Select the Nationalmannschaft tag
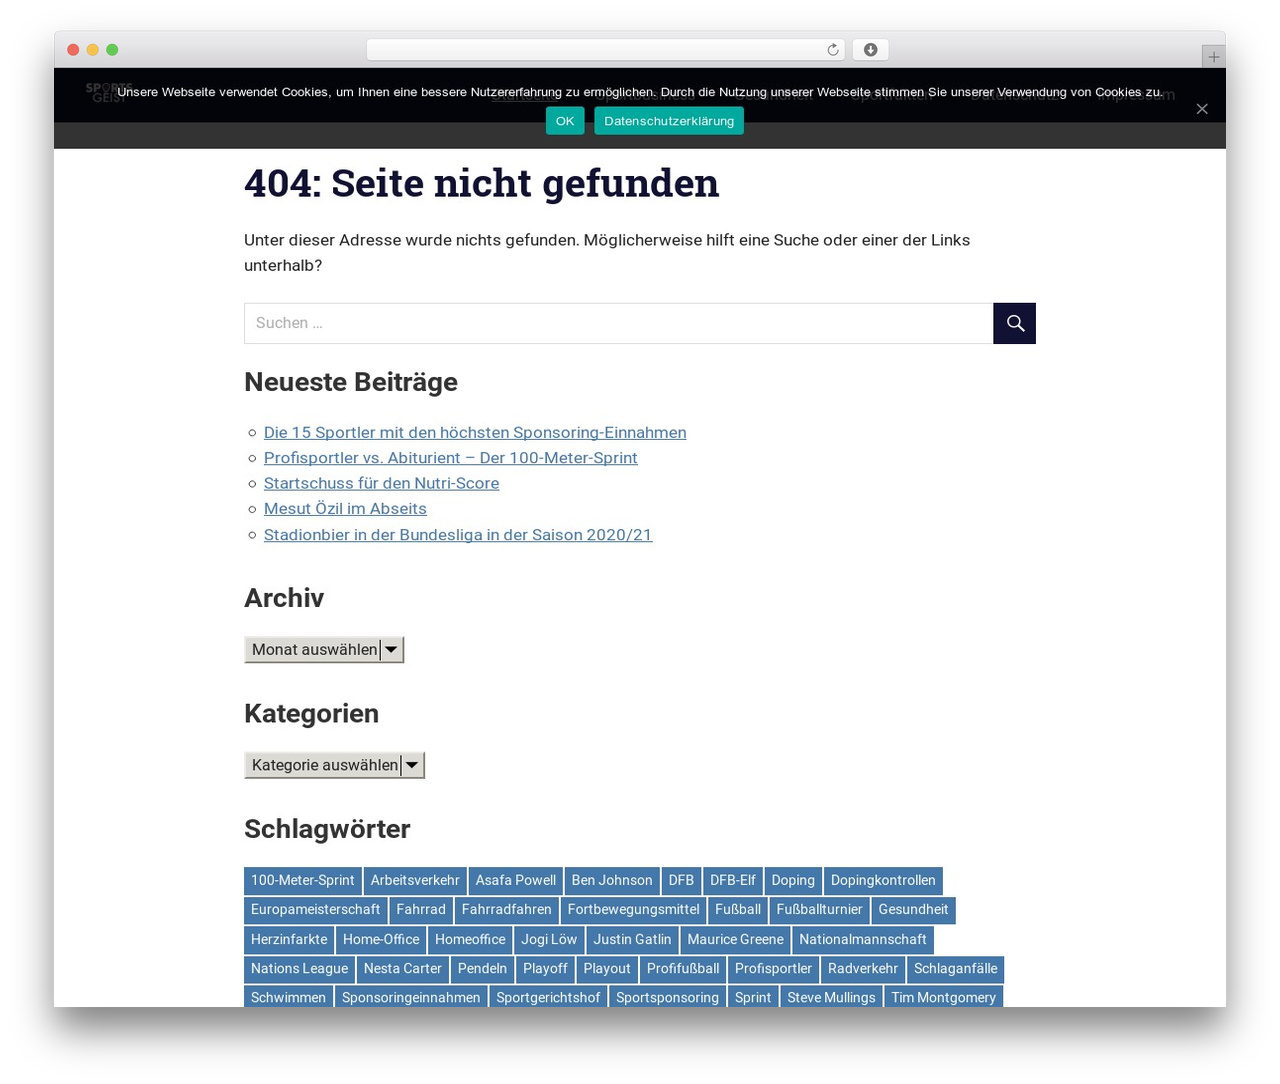Image resolution: width=1280 pixels, height=1084 pixels. pos(863,940)
